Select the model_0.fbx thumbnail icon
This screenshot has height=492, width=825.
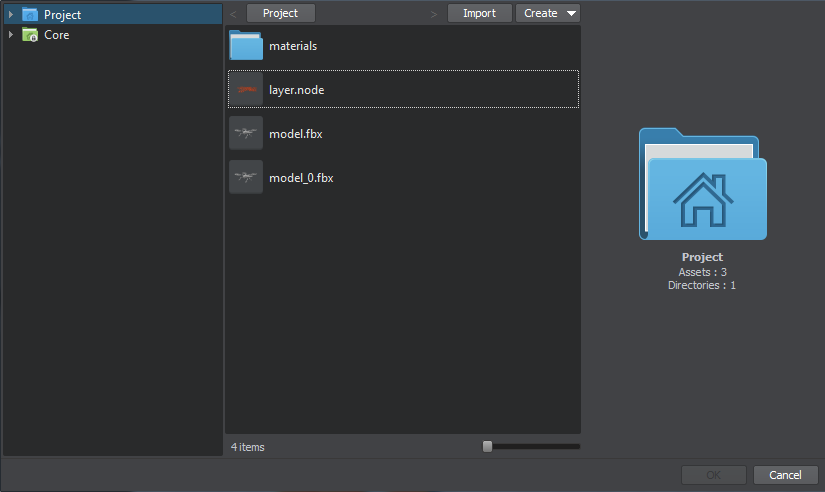click(x=245, y=177)
